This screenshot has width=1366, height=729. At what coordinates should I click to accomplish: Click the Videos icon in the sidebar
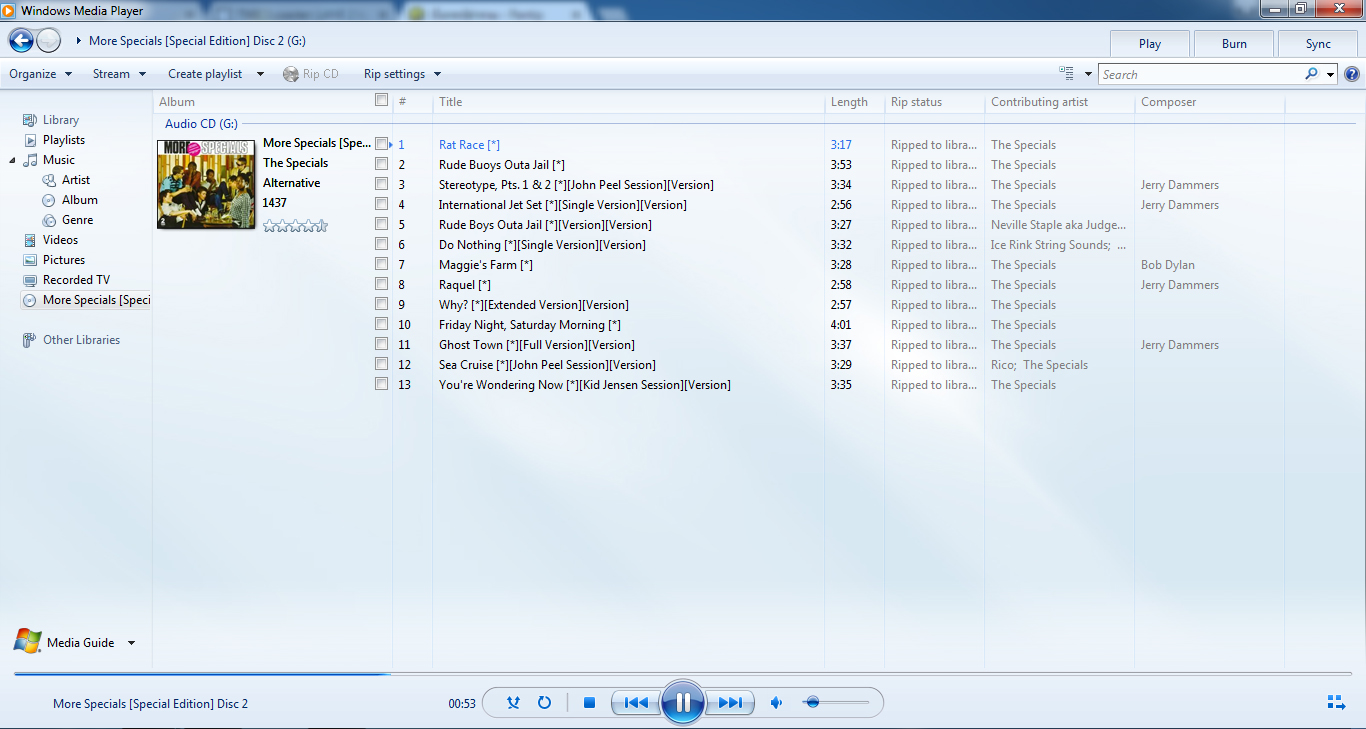pos(30,240)
